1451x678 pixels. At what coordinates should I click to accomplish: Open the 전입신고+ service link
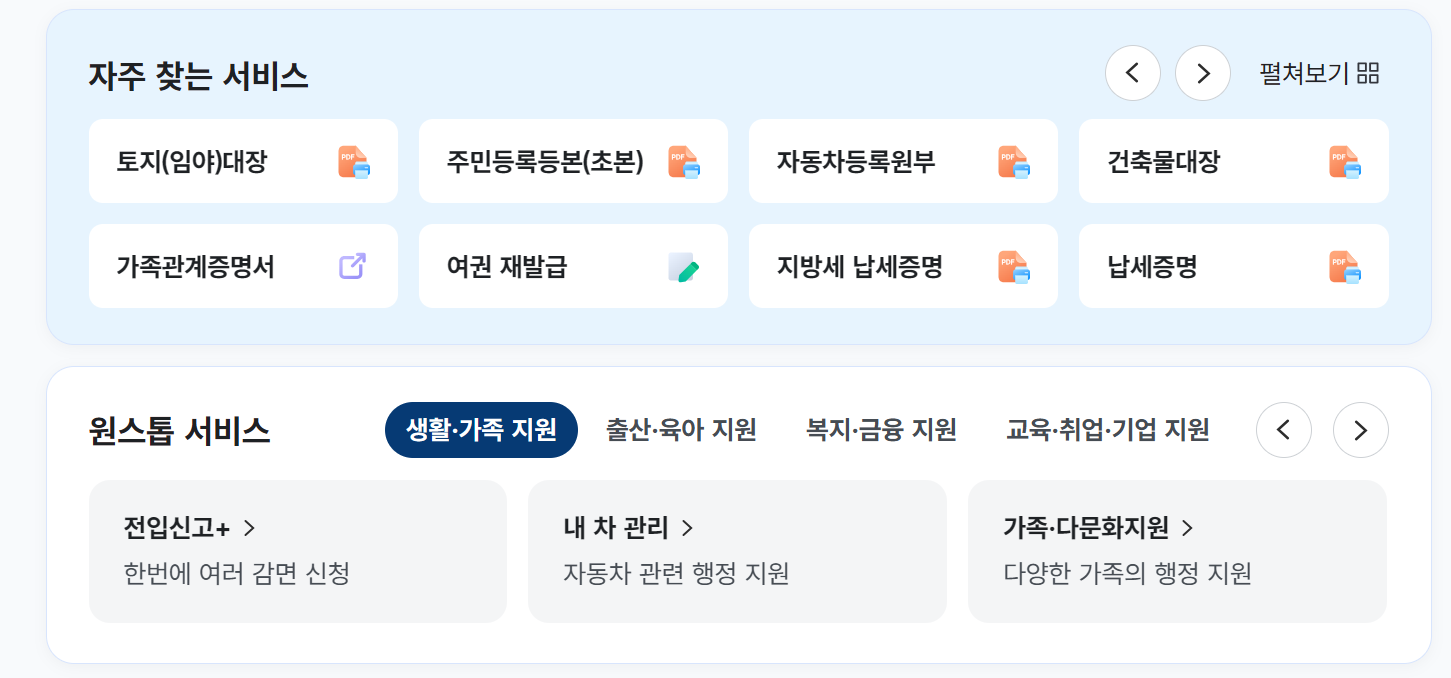pos(298,551)
